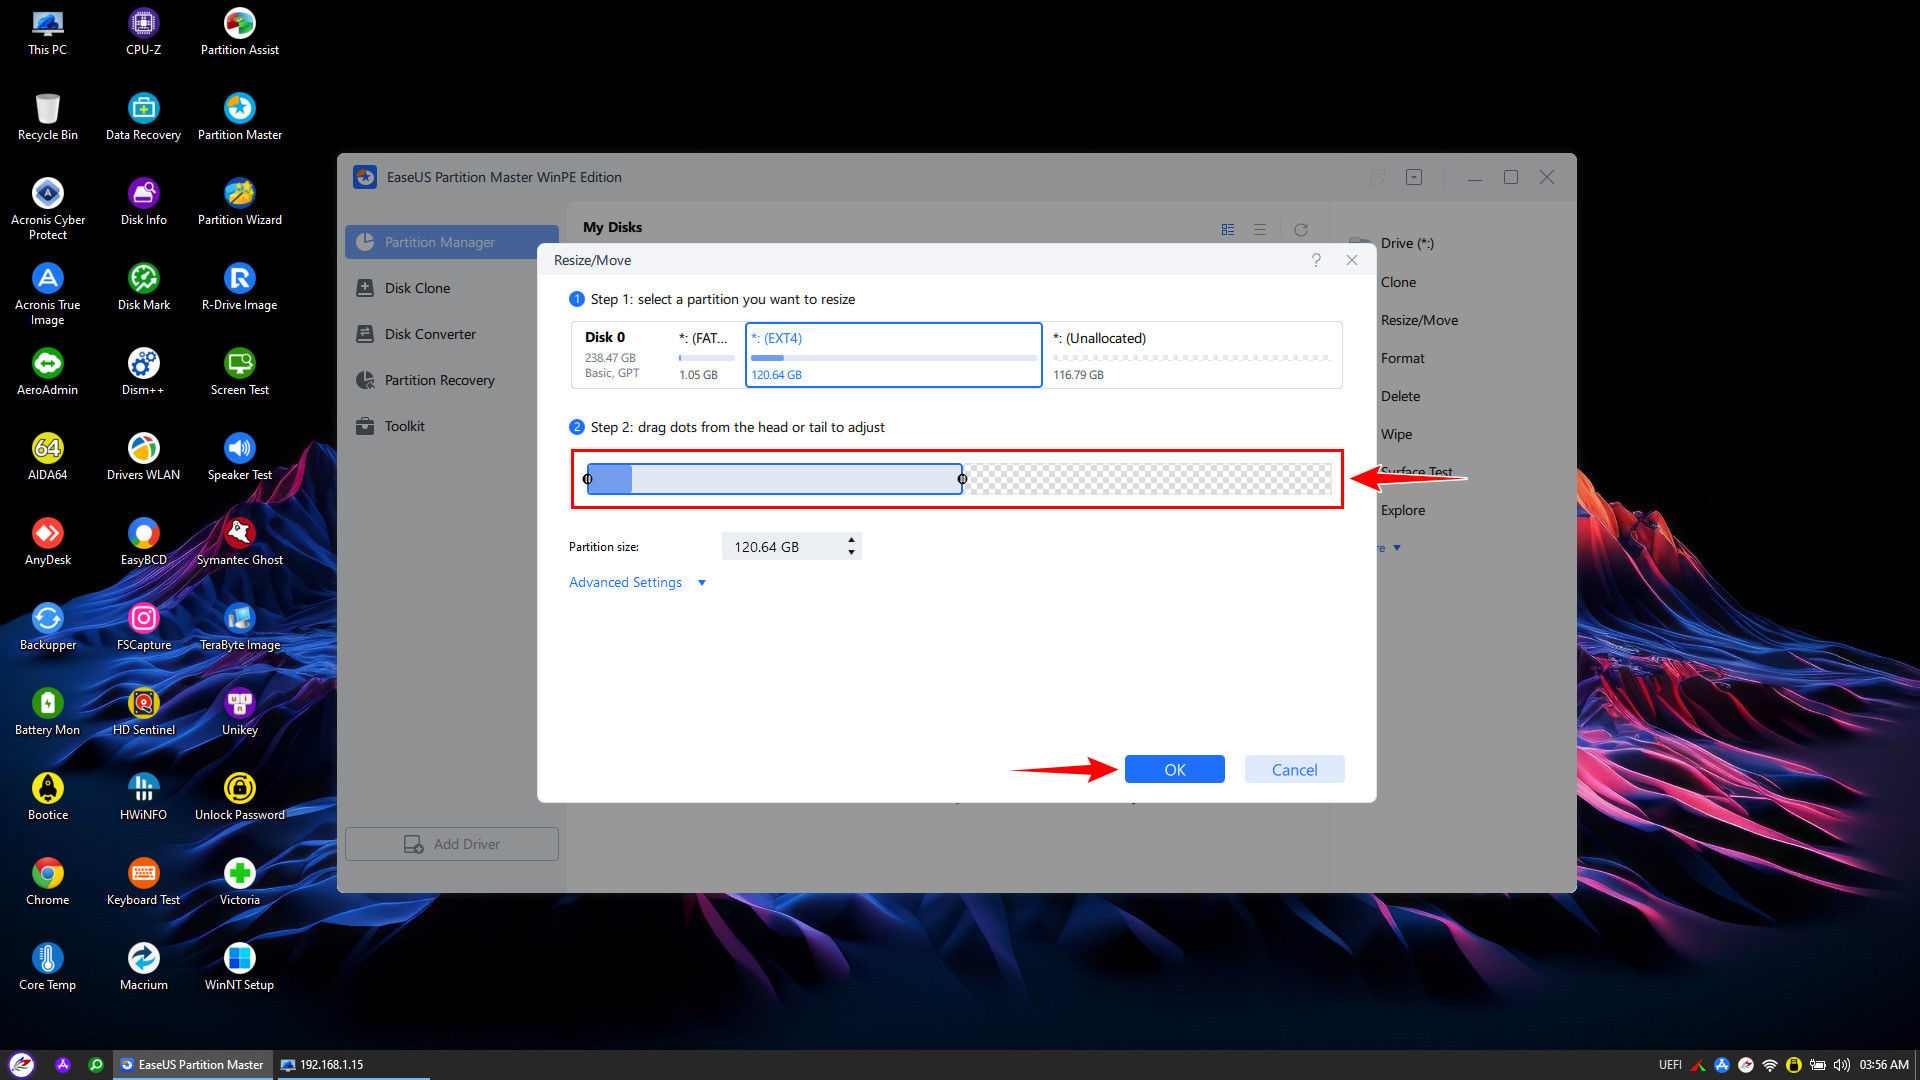
Task: Select the Unallocated 116.79 GB block
Action: tap(1190, 355)
